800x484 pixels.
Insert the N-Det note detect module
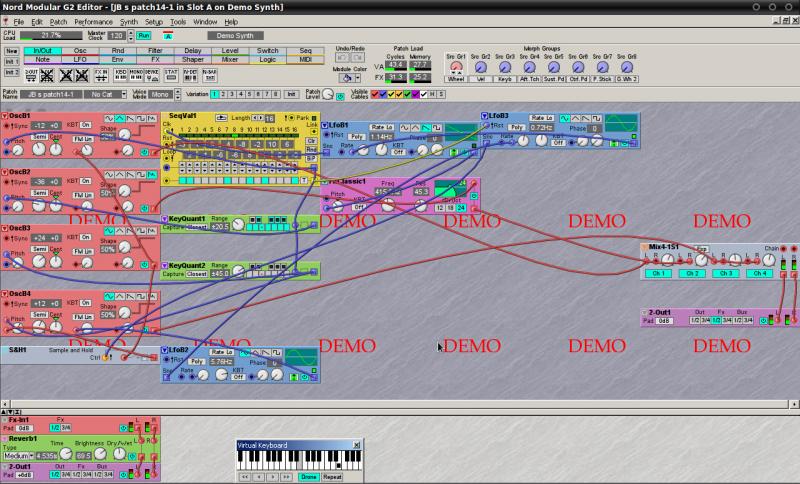click(x=190, y=75)
